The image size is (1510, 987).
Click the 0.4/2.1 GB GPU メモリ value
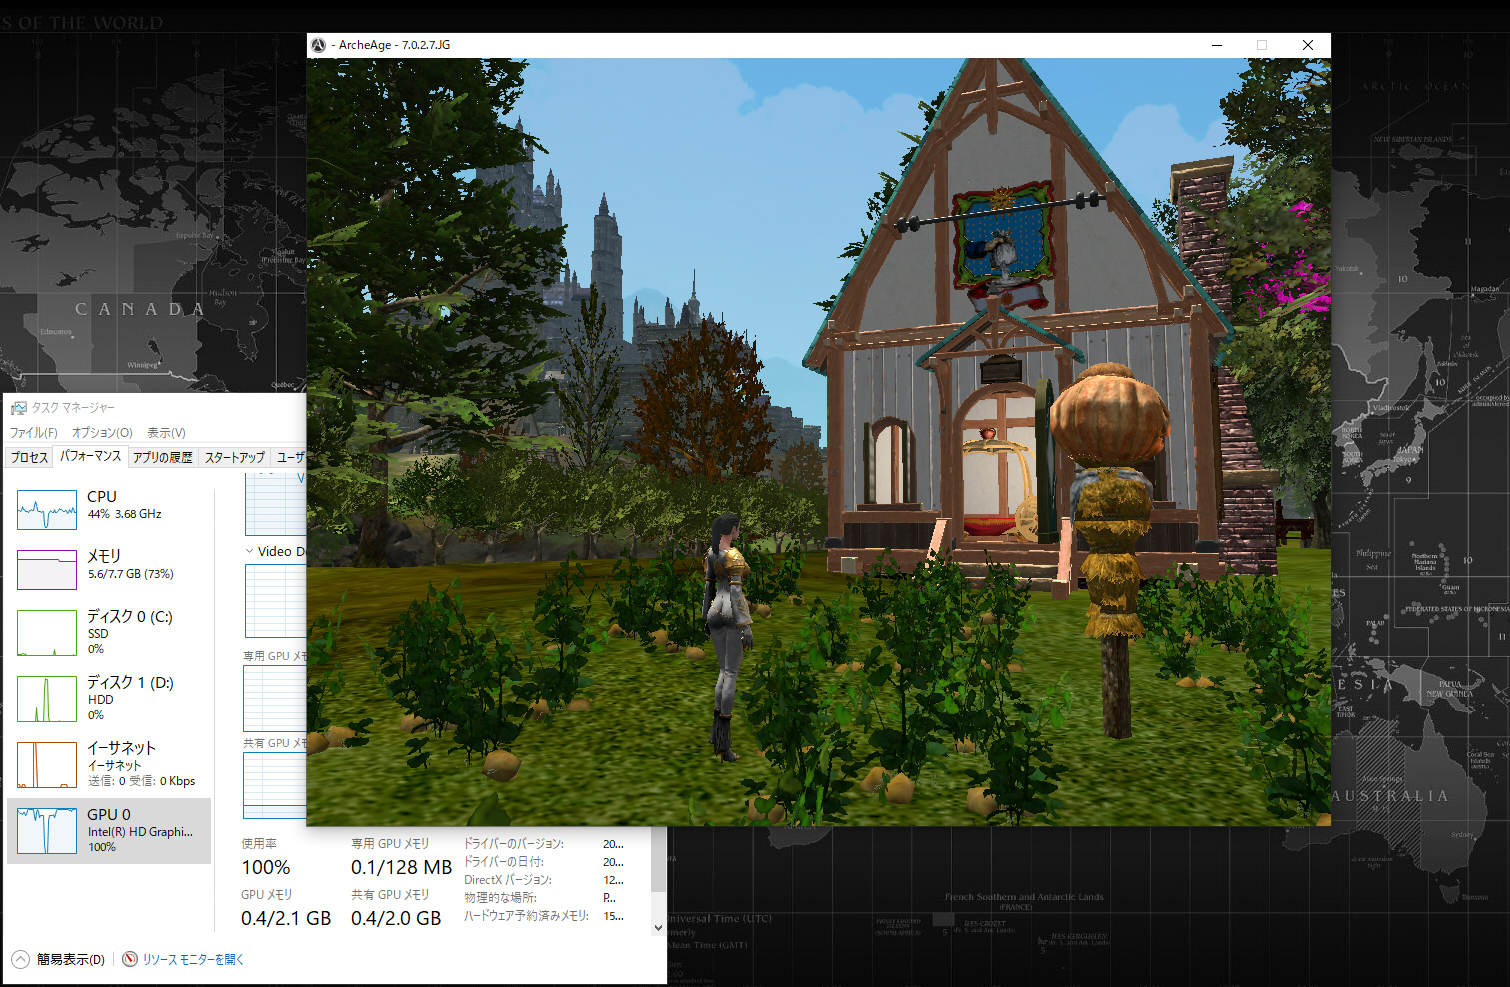point(286,918)
